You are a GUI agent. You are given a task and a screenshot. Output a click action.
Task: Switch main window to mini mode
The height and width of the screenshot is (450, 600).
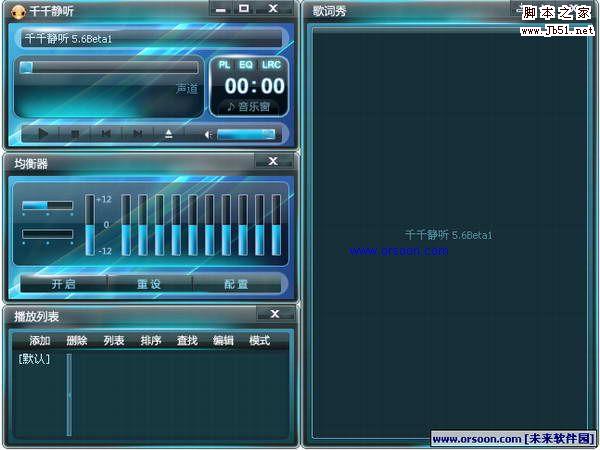(x=244, y=8)
